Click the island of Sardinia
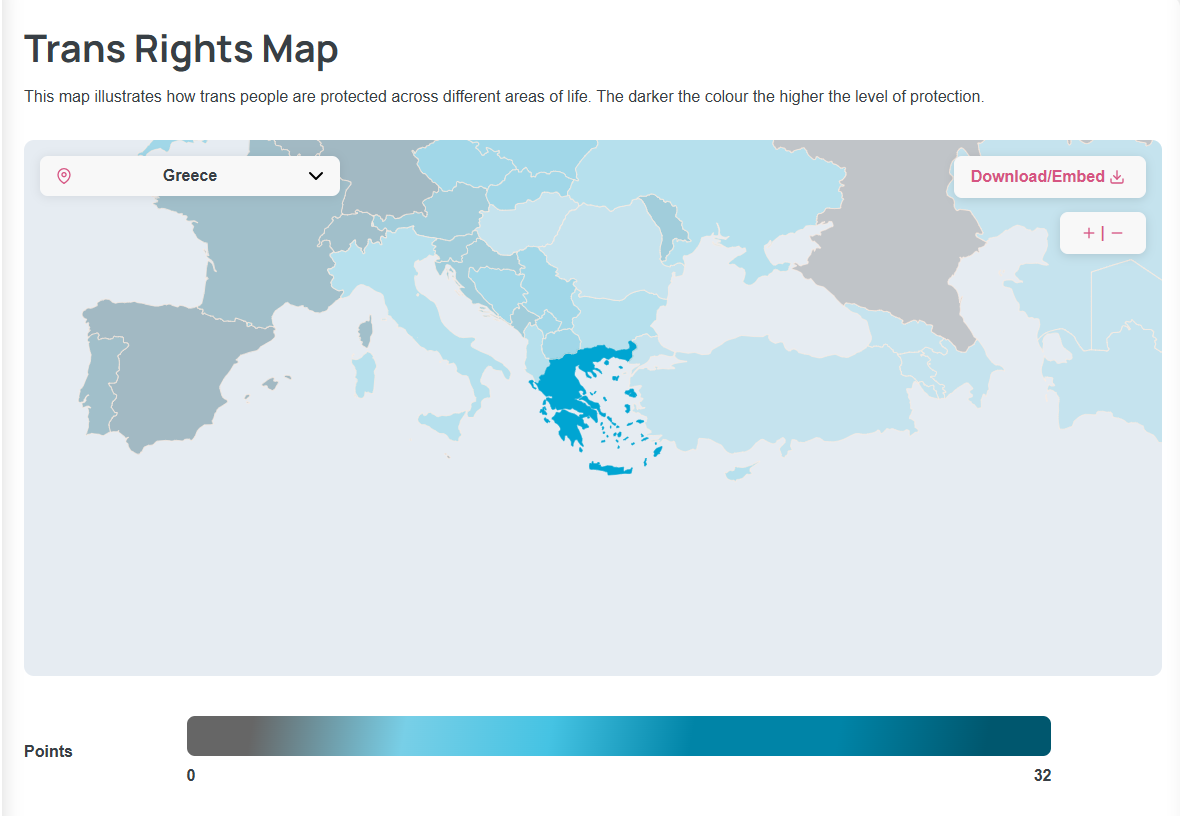The image size is (1180, 816). coord(364,374)
